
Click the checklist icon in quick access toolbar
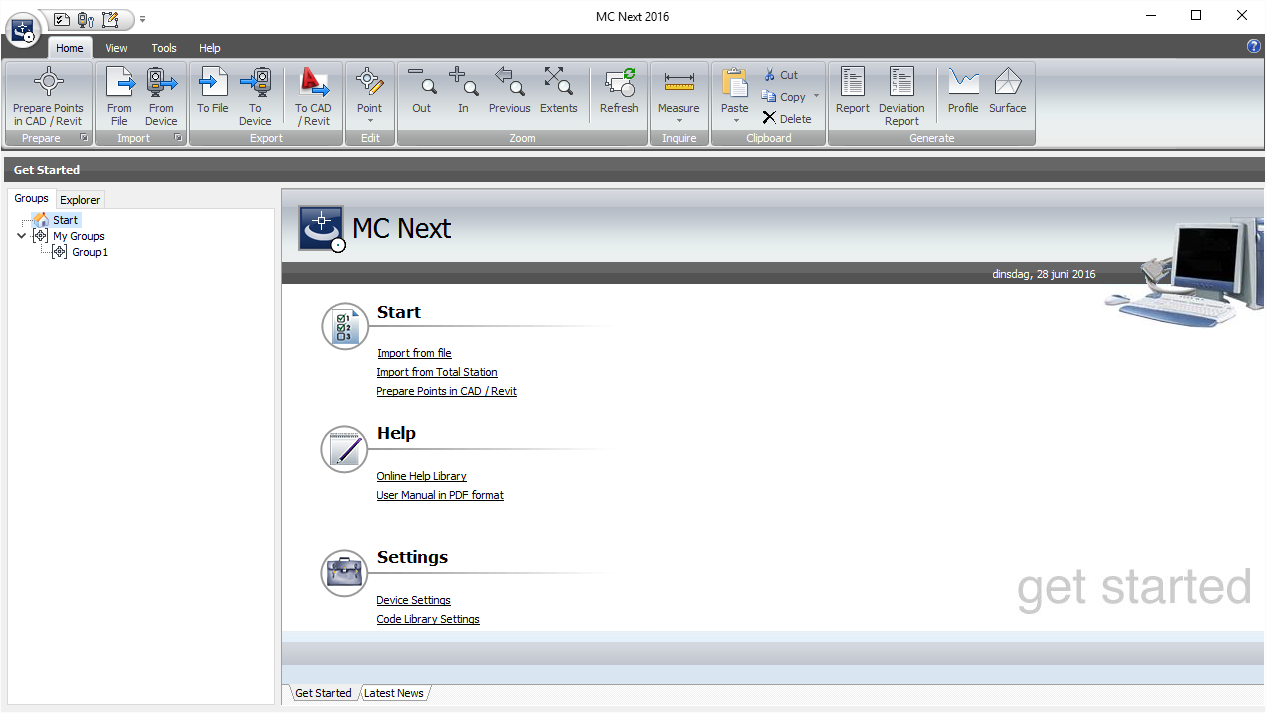62,18
